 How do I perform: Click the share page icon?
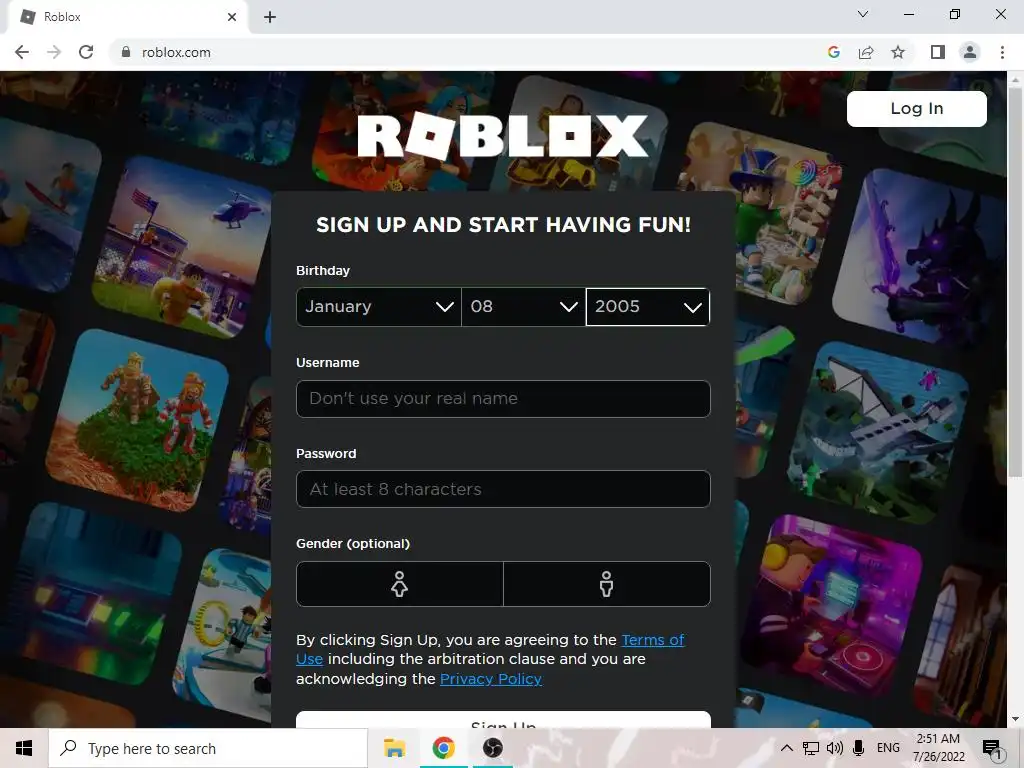[866, 52]
